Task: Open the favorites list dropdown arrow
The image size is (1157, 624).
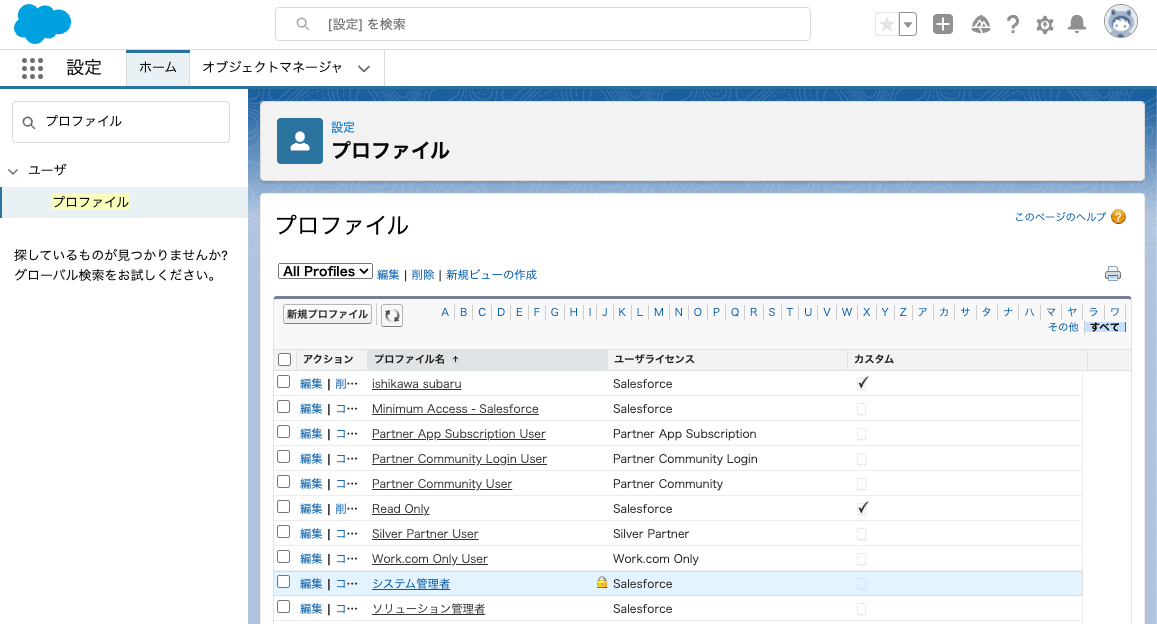Action: 908,24
